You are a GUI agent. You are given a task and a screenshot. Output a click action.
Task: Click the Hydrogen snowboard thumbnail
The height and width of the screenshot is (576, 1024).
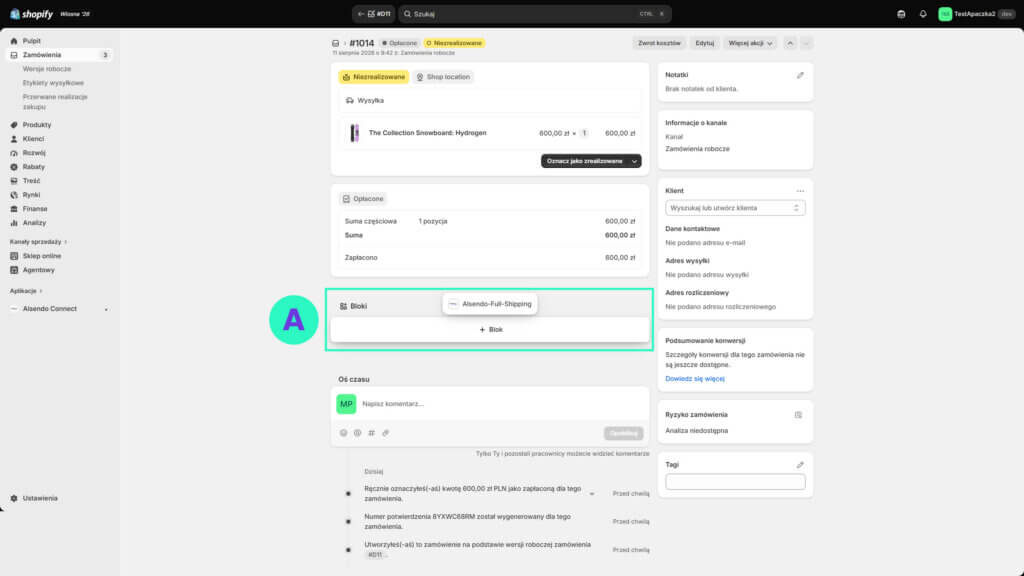[x=354, y=133]
